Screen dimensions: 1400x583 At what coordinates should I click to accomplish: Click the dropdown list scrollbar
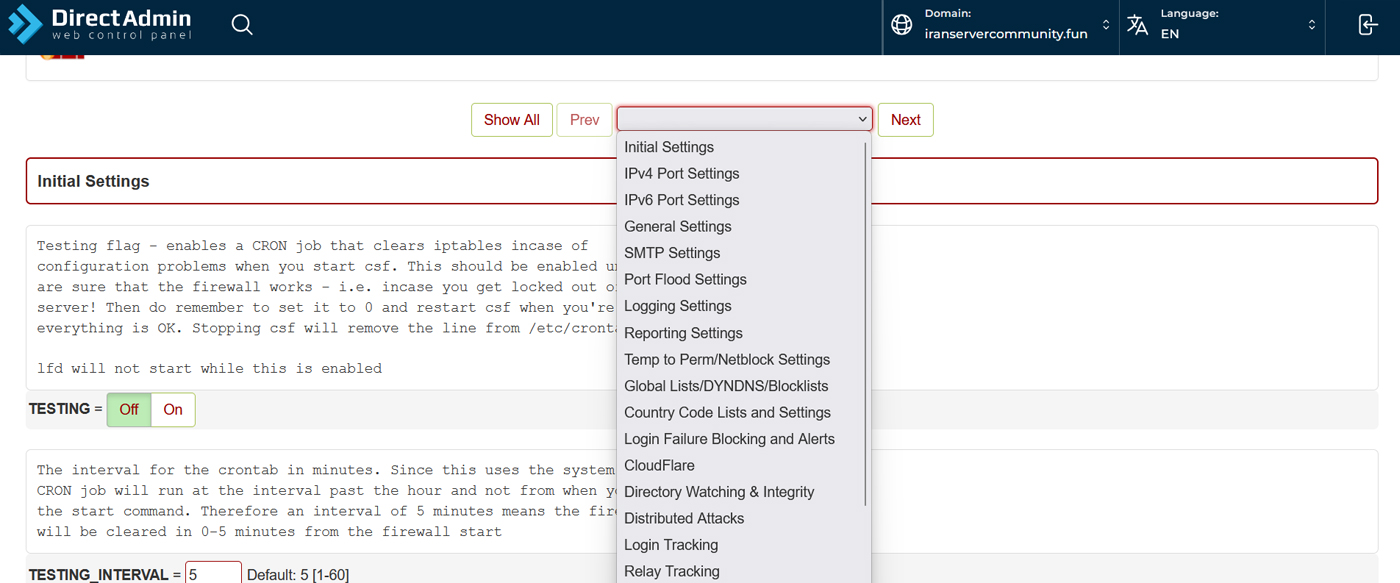(865, 320)
